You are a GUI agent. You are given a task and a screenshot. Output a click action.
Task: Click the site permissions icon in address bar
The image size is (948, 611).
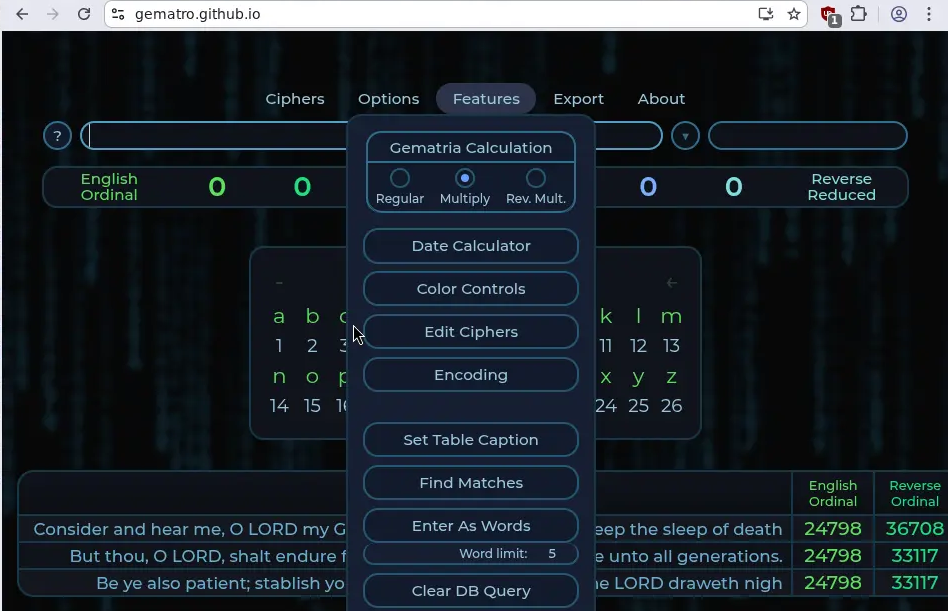tap(120, 14)
